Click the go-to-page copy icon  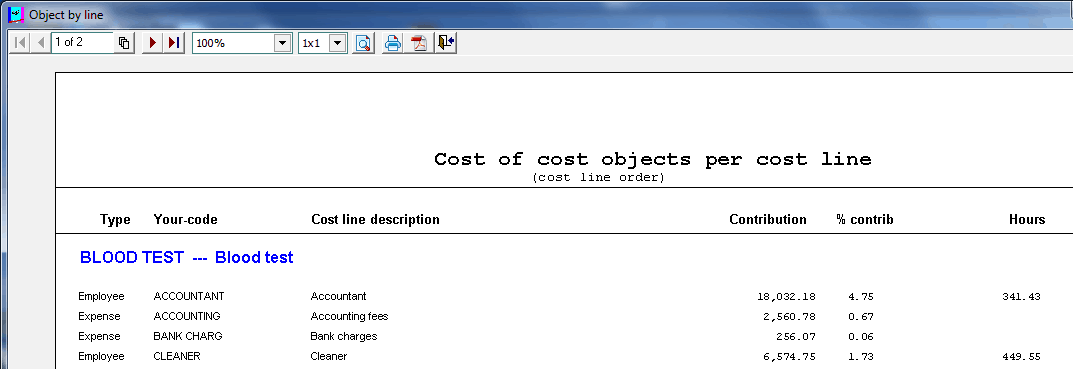(x=124, y=43)
